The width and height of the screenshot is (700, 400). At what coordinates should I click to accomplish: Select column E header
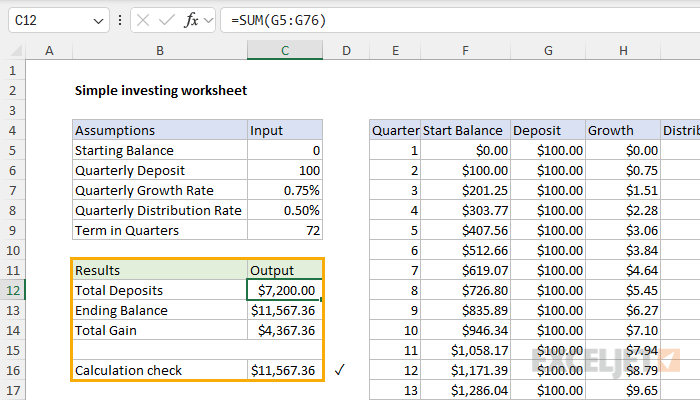point(395,50)
